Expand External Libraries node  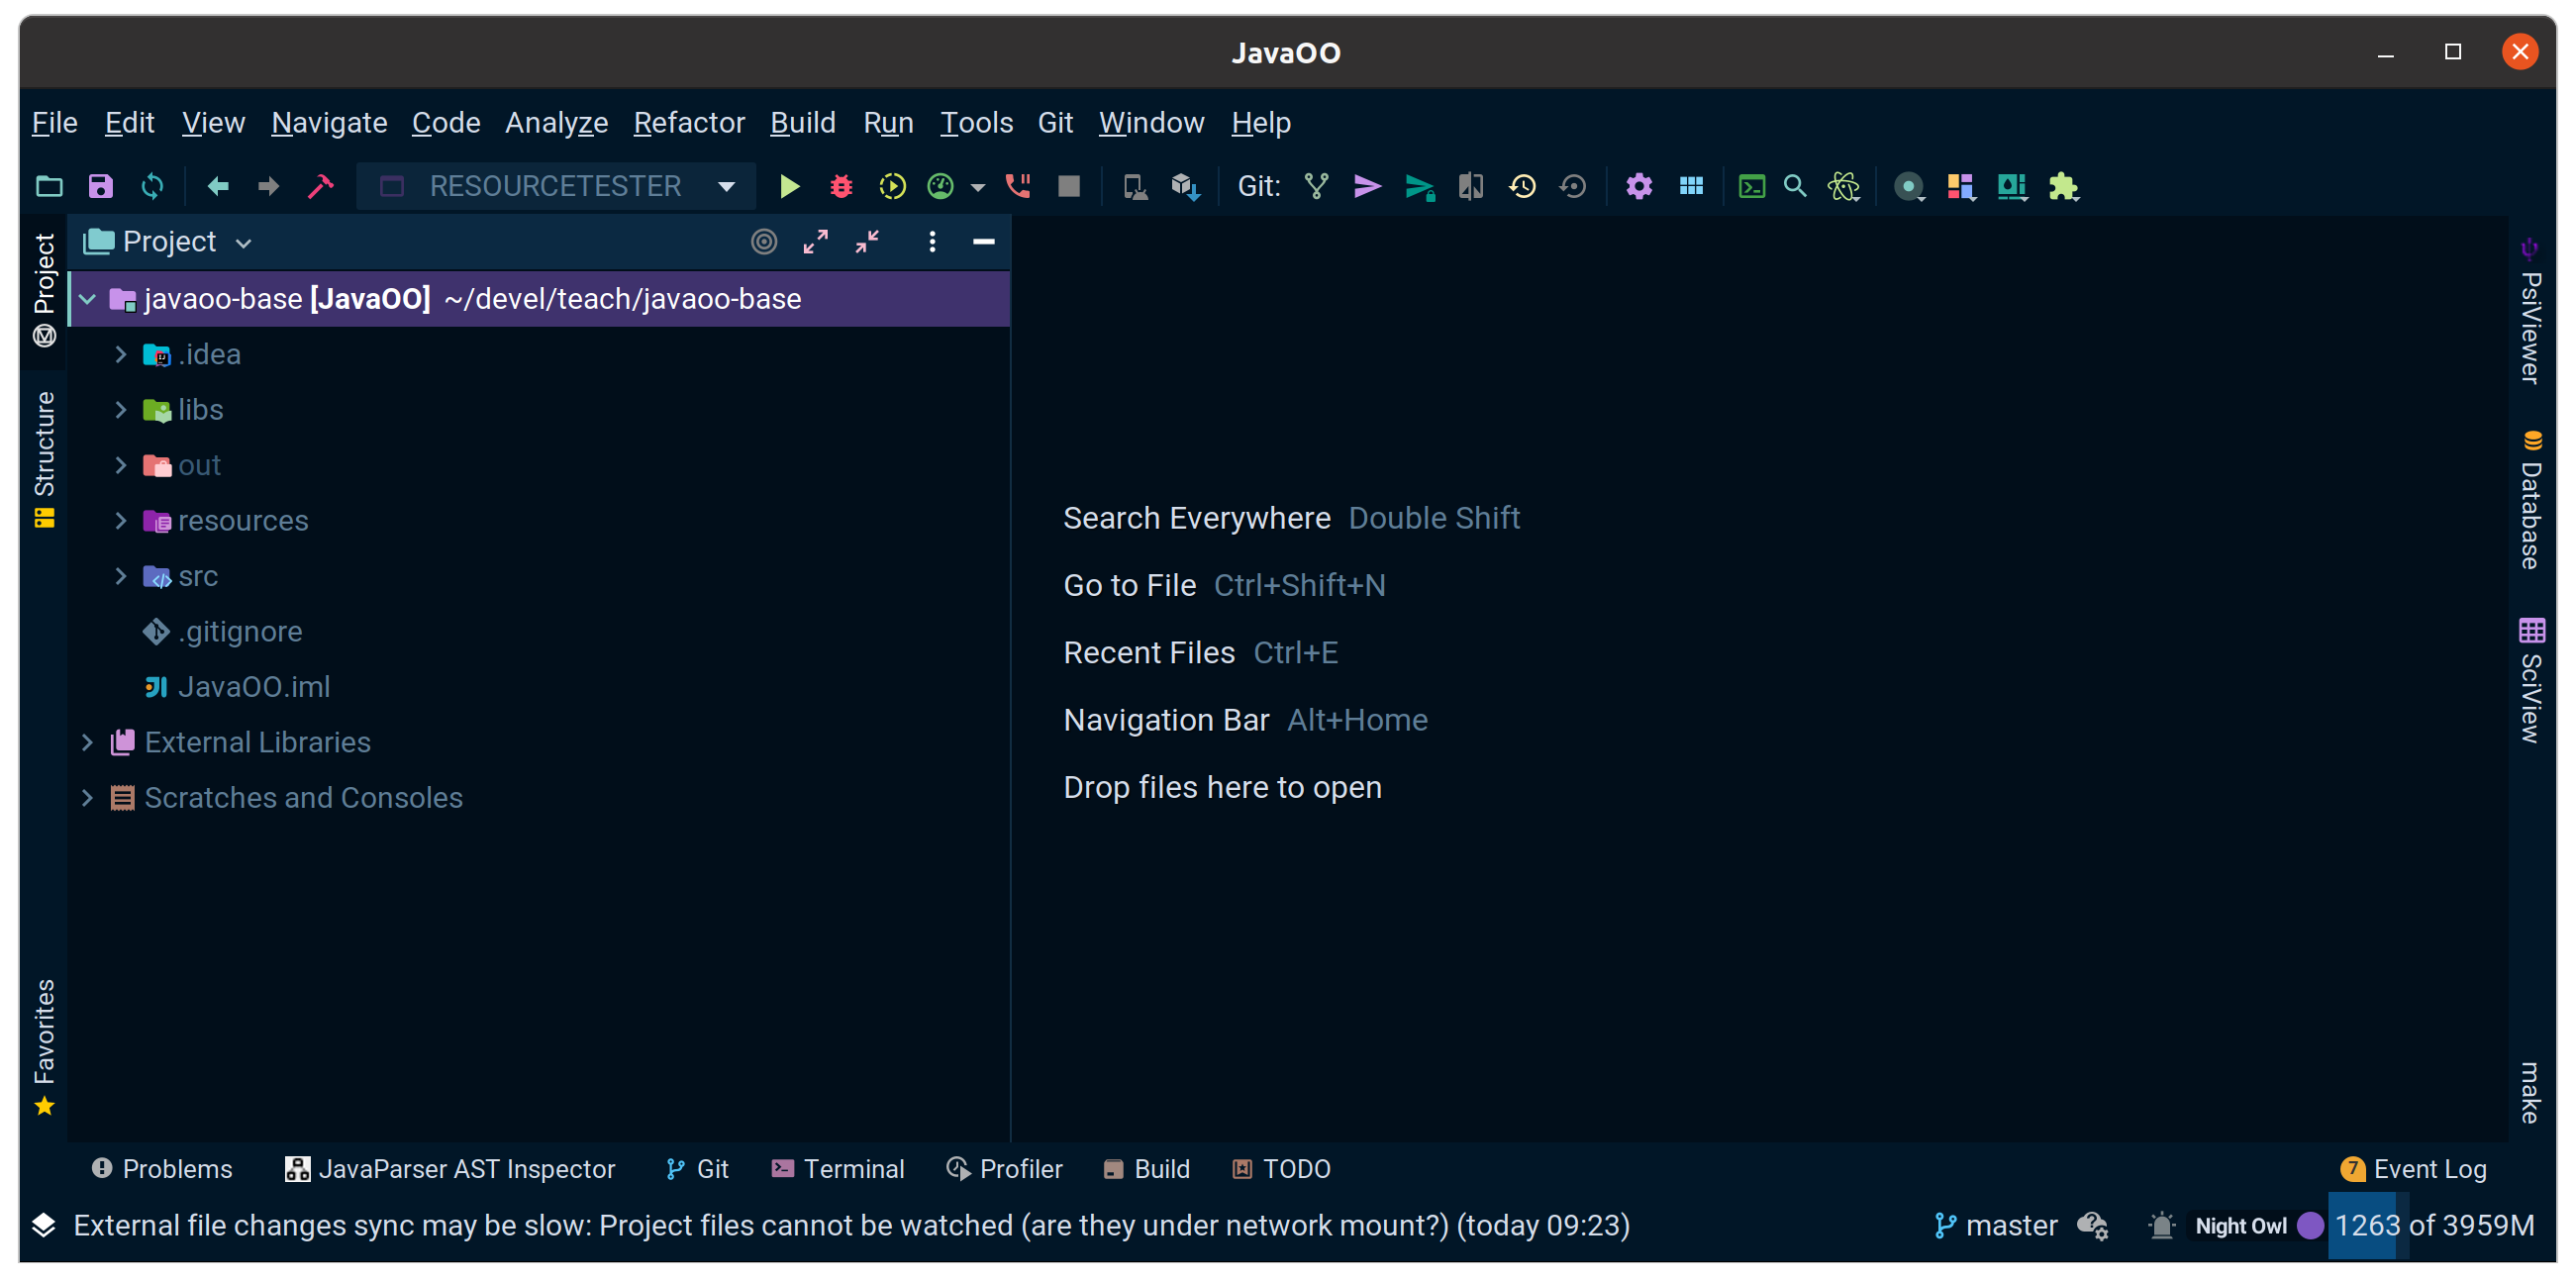point(88,743)
